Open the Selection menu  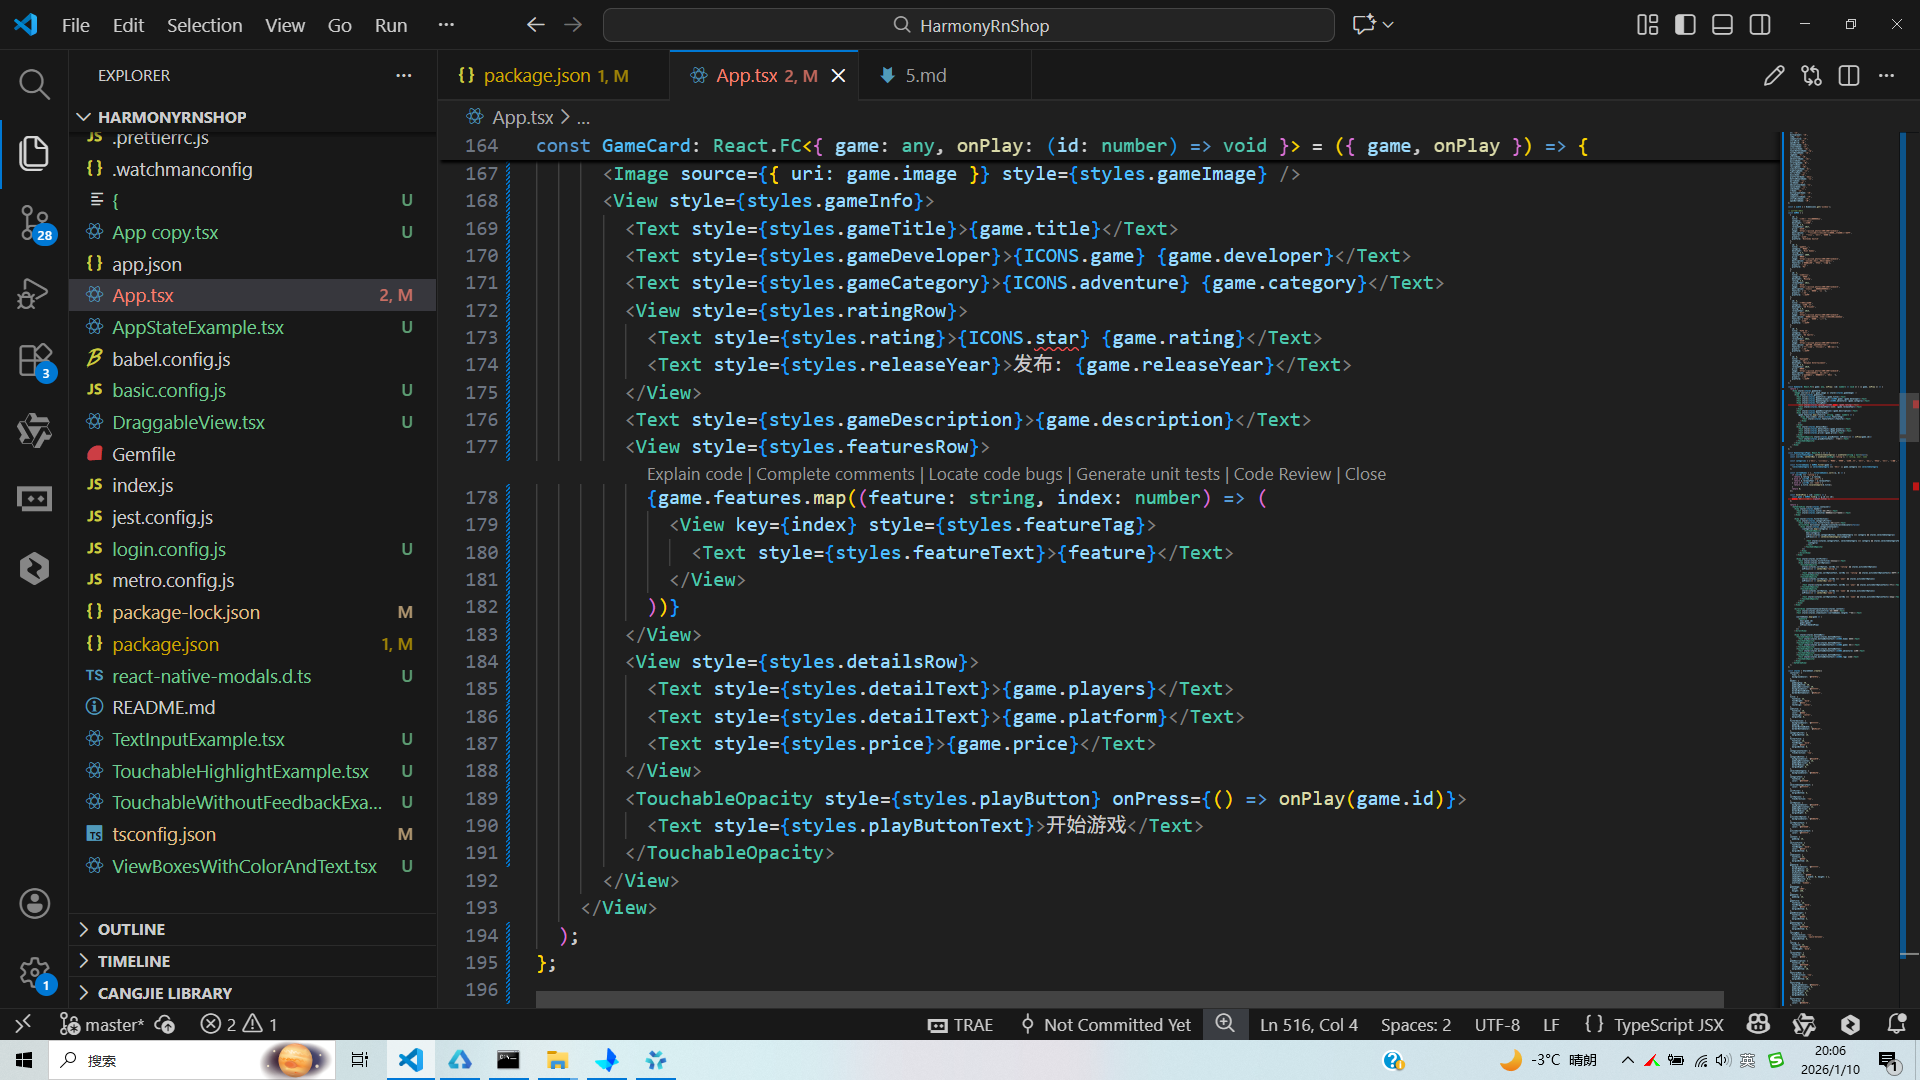[204, 25]
